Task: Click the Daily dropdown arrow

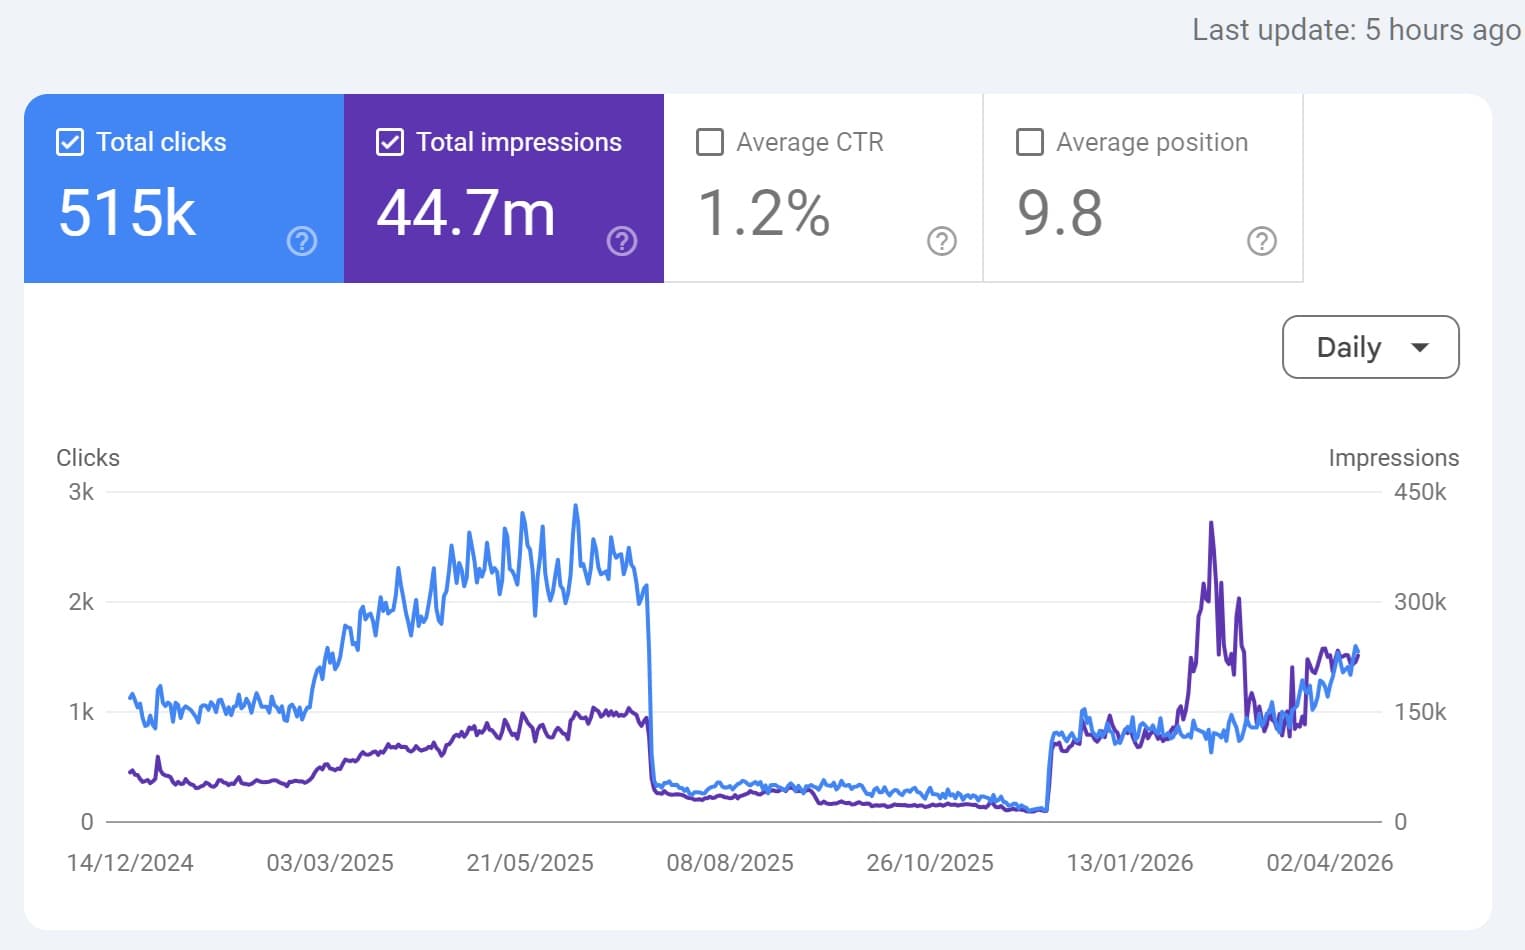Action: [x=1421, y=347]
